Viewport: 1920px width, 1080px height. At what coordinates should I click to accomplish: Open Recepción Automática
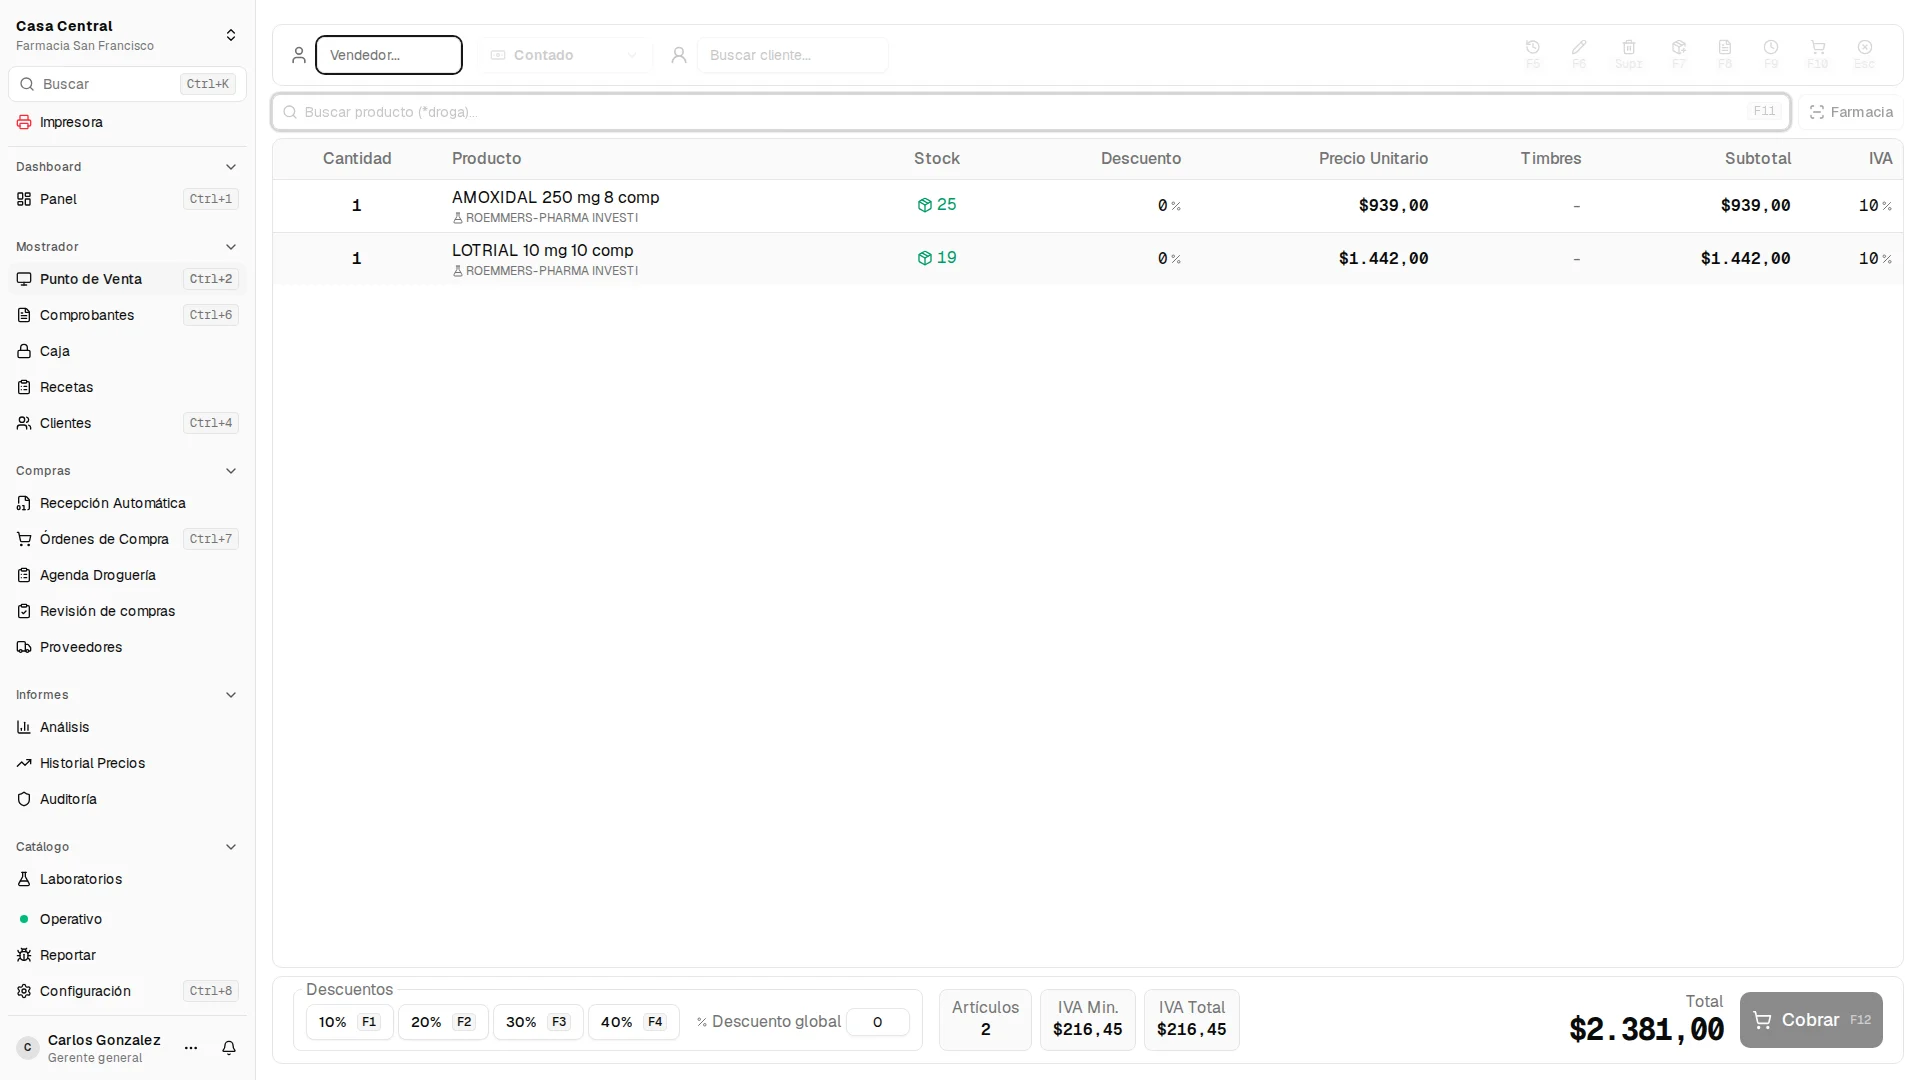tap(127, 503)
